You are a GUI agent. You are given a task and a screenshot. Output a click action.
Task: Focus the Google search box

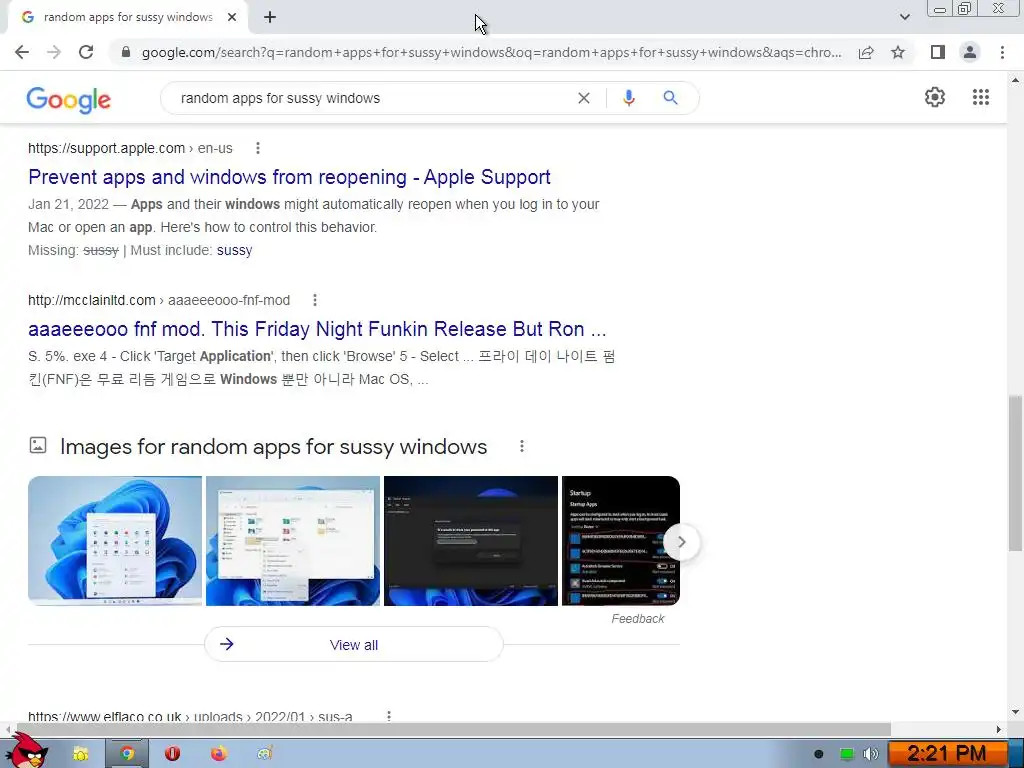pos(372,98)
